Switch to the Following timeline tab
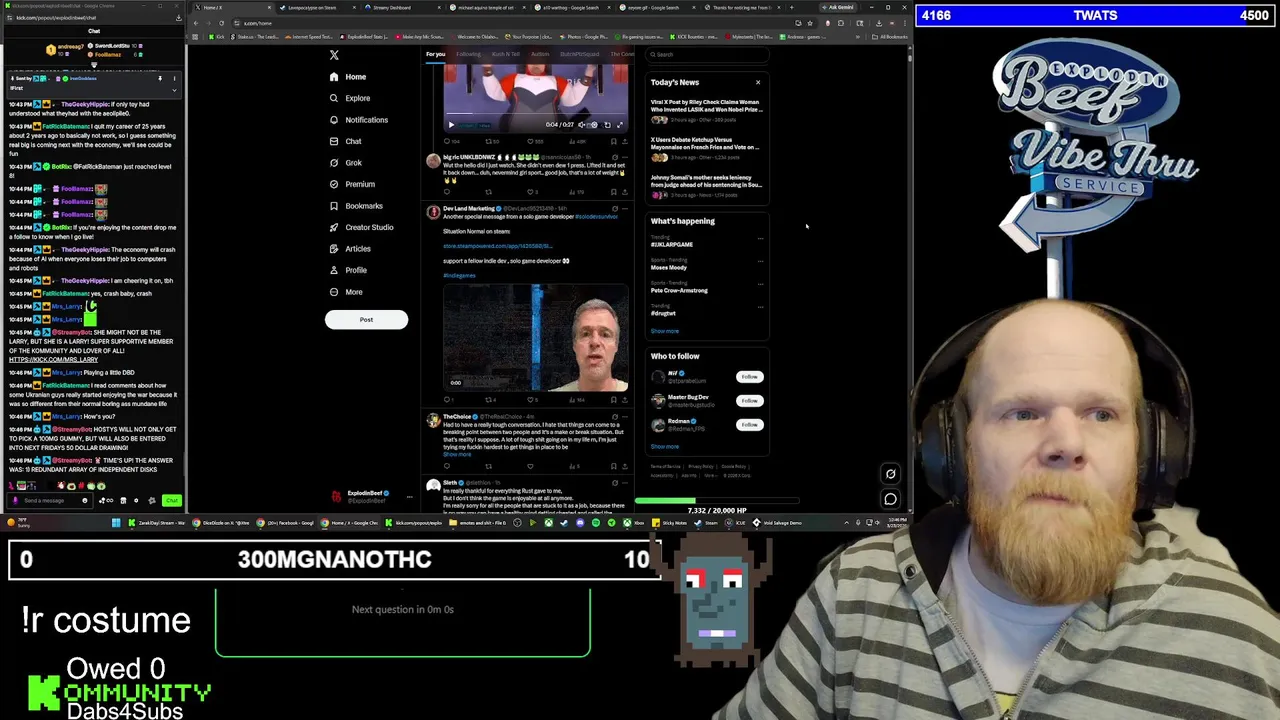1280x720 pixels. (468, 54)
